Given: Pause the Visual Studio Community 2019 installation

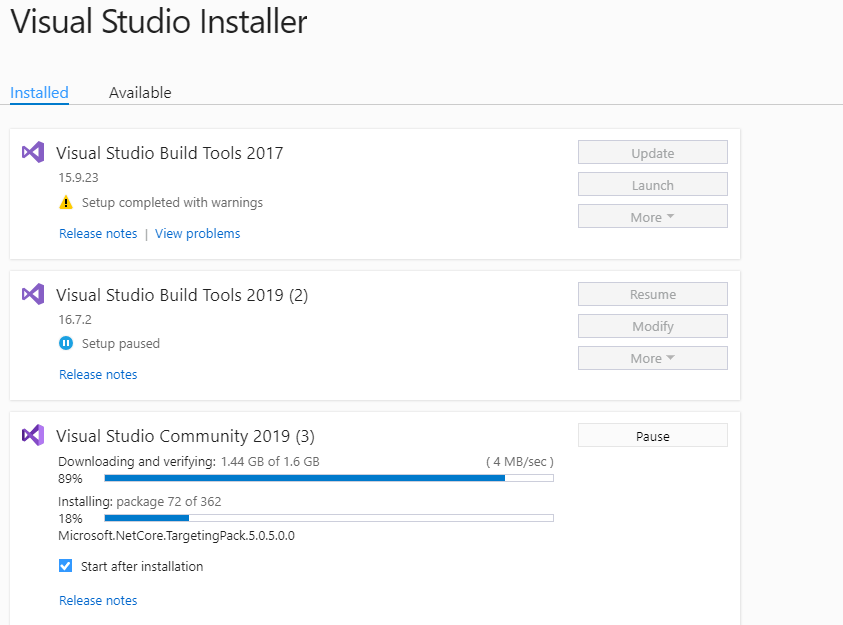Looking at the screenshot, I should (653, 436).
